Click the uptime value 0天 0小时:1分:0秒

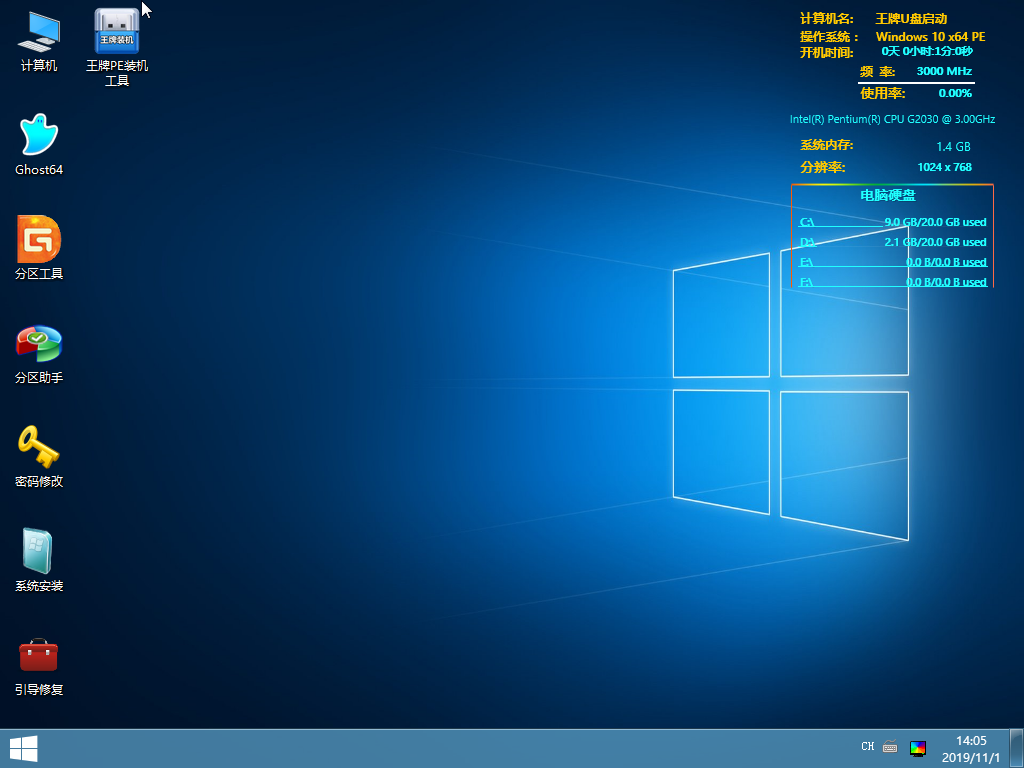click(927, 52)
